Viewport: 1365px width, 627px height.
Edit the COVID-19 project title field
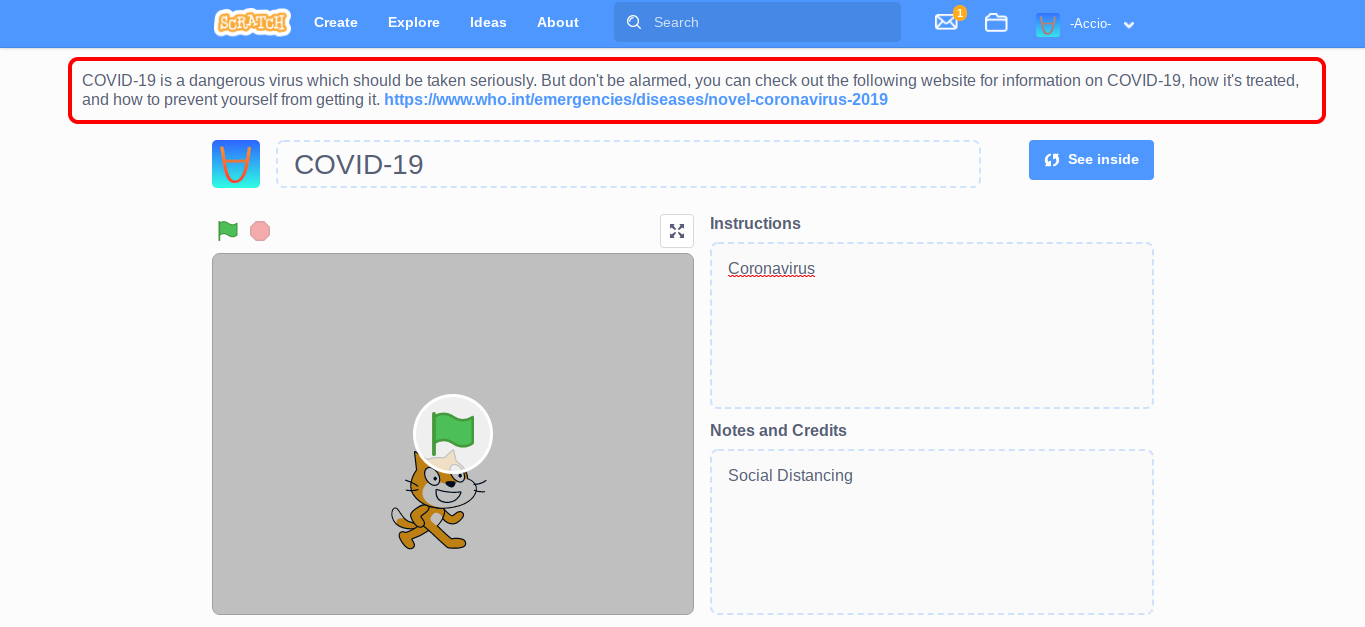click(x=628, y=164)
